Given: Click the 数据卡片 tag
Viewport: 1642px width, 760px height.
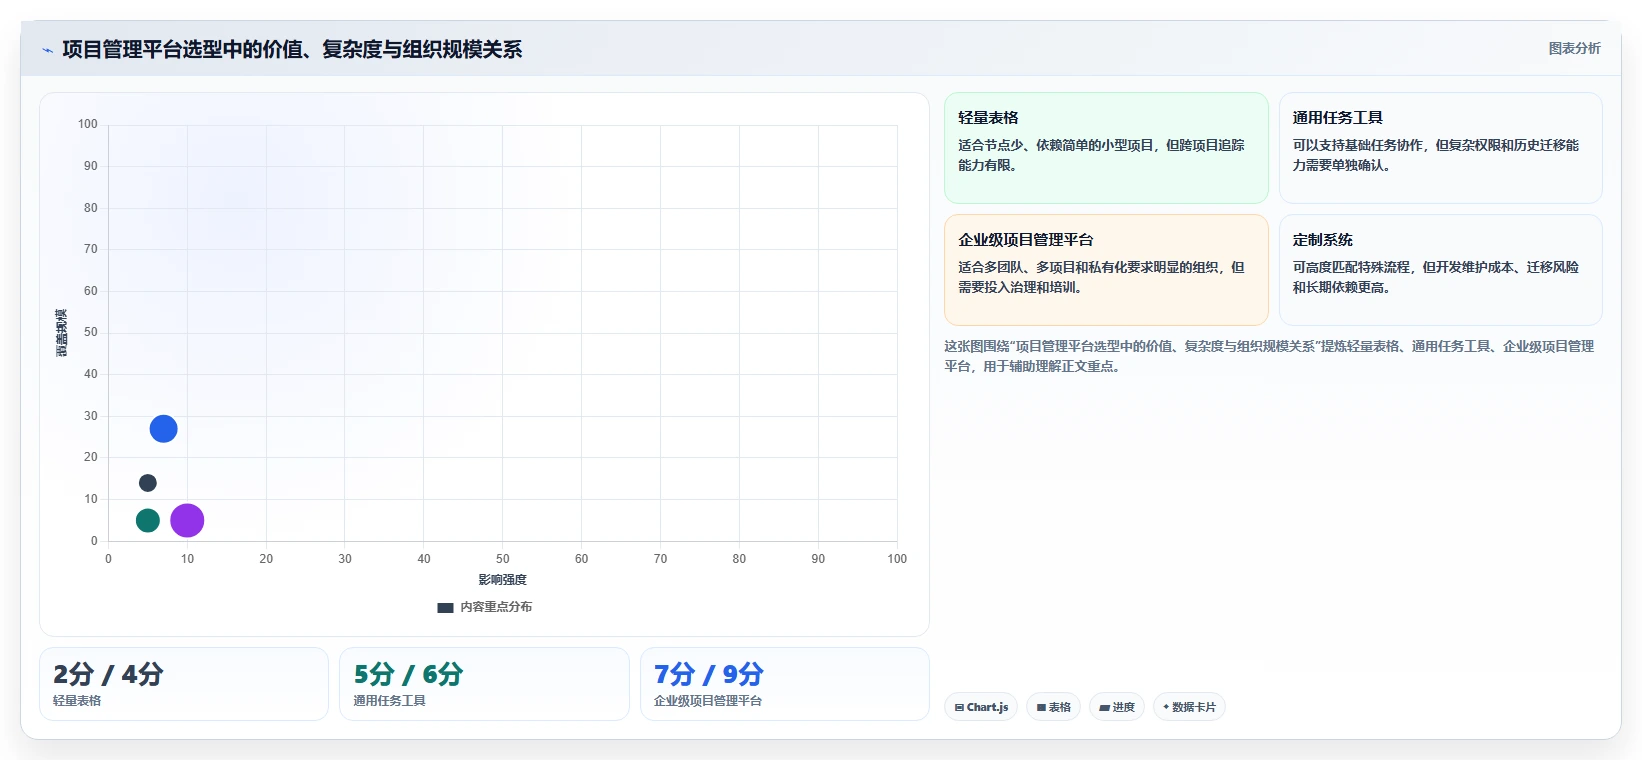Looking at the screenshot, I should [1189, 707].
